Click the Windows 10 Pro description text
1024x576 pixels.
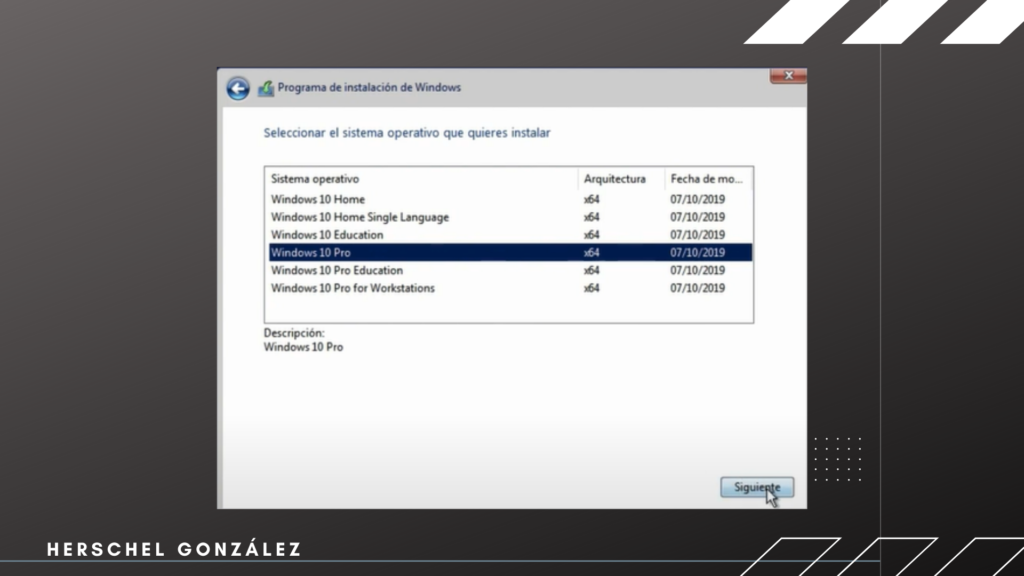303,347
